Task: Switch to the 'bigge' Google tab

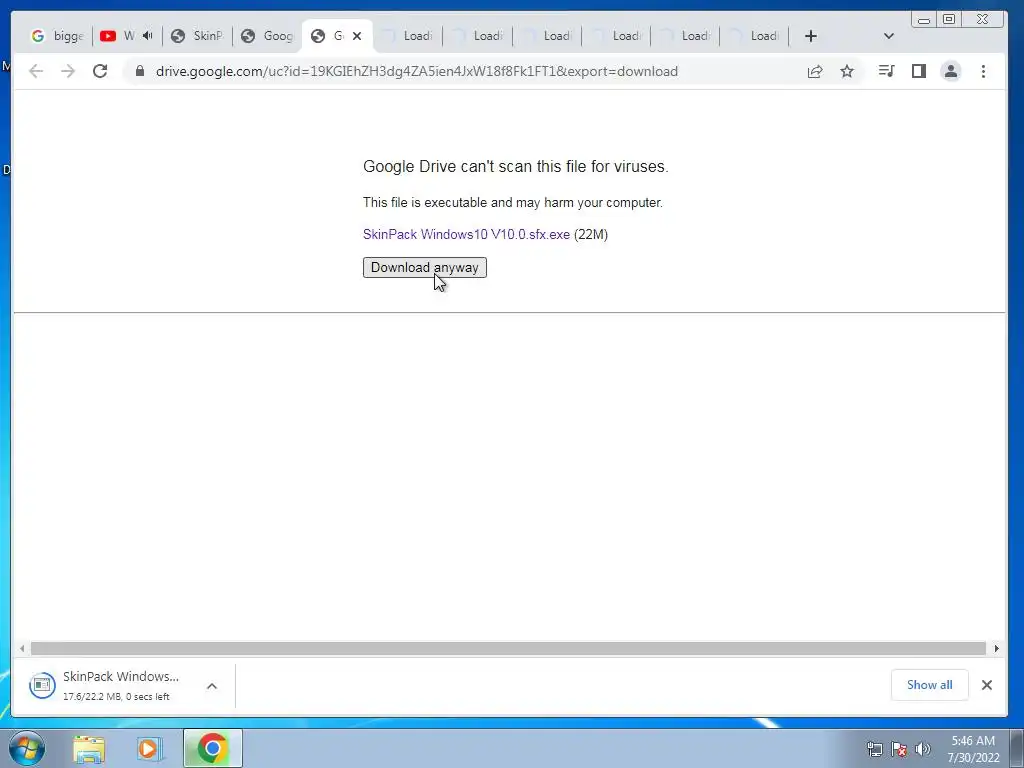Action: pyautogui.click(x=57, y=36)
